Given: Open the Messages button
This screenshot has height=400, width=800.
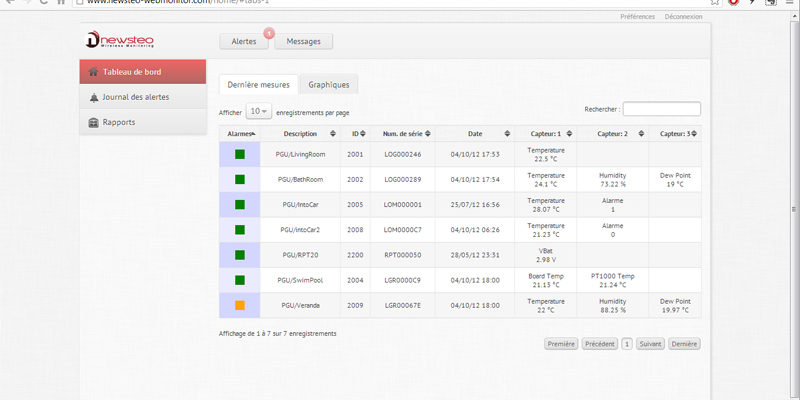Looking at the screenshot, I should [304, 42].
